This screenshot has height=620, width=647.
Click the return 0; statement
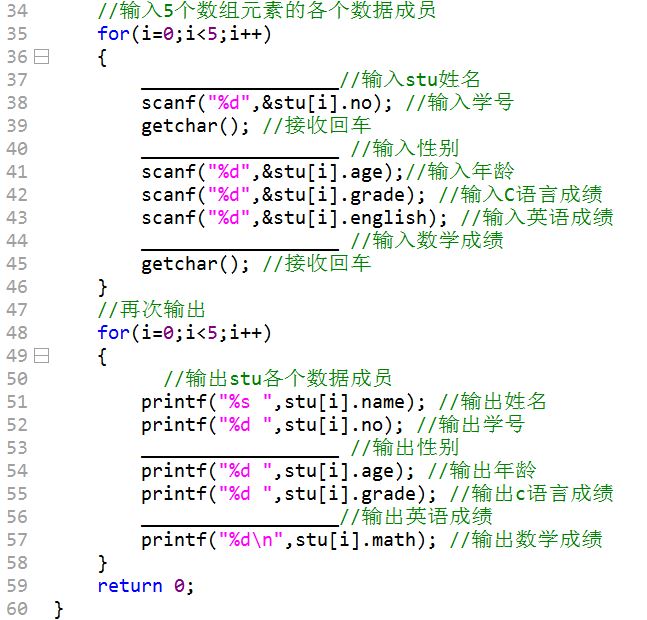coord(146,586)
